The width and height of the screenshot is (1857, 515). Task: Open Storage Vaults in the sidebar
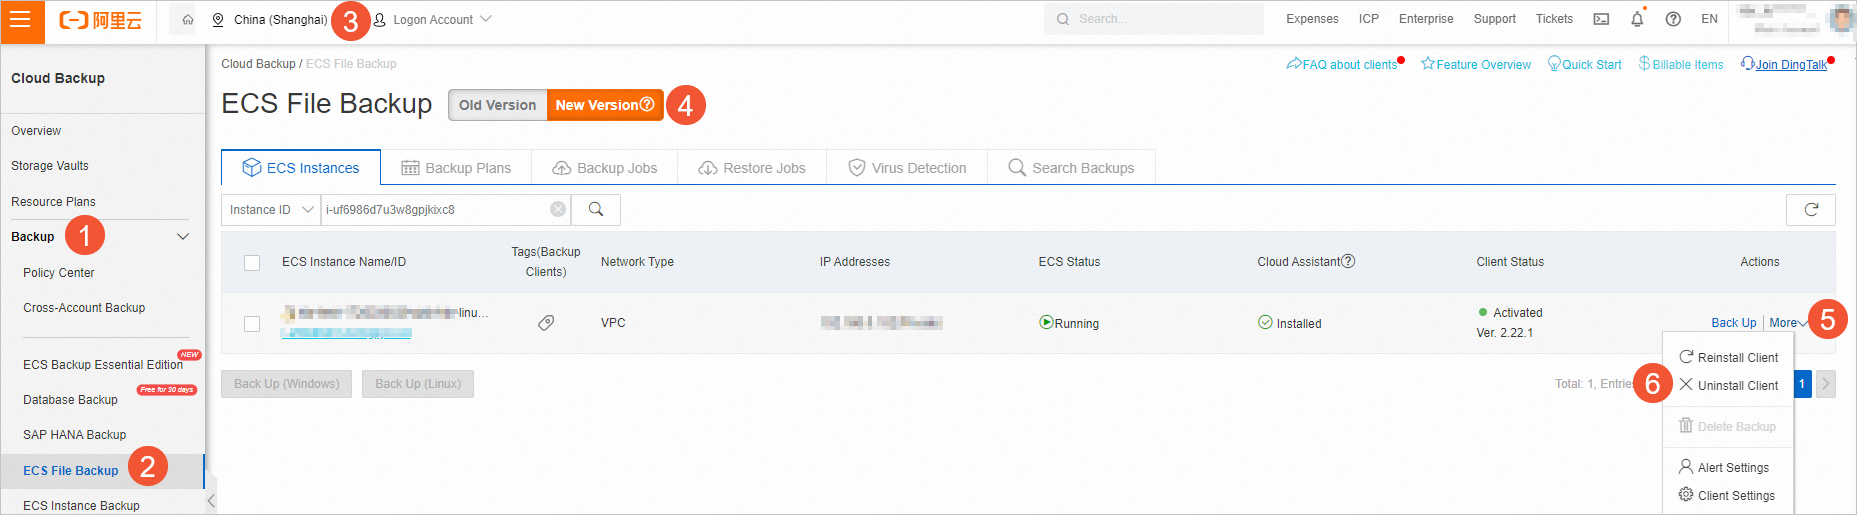tap(50, 166)
